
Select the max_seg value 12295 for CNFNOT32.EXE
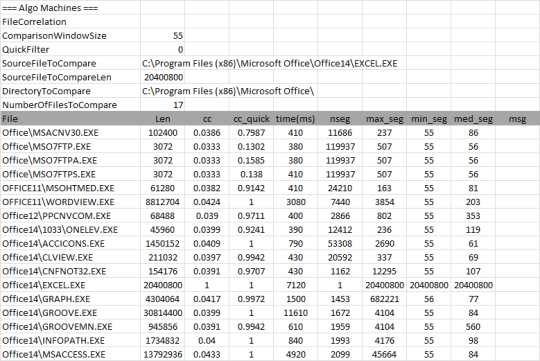point(384,271)
